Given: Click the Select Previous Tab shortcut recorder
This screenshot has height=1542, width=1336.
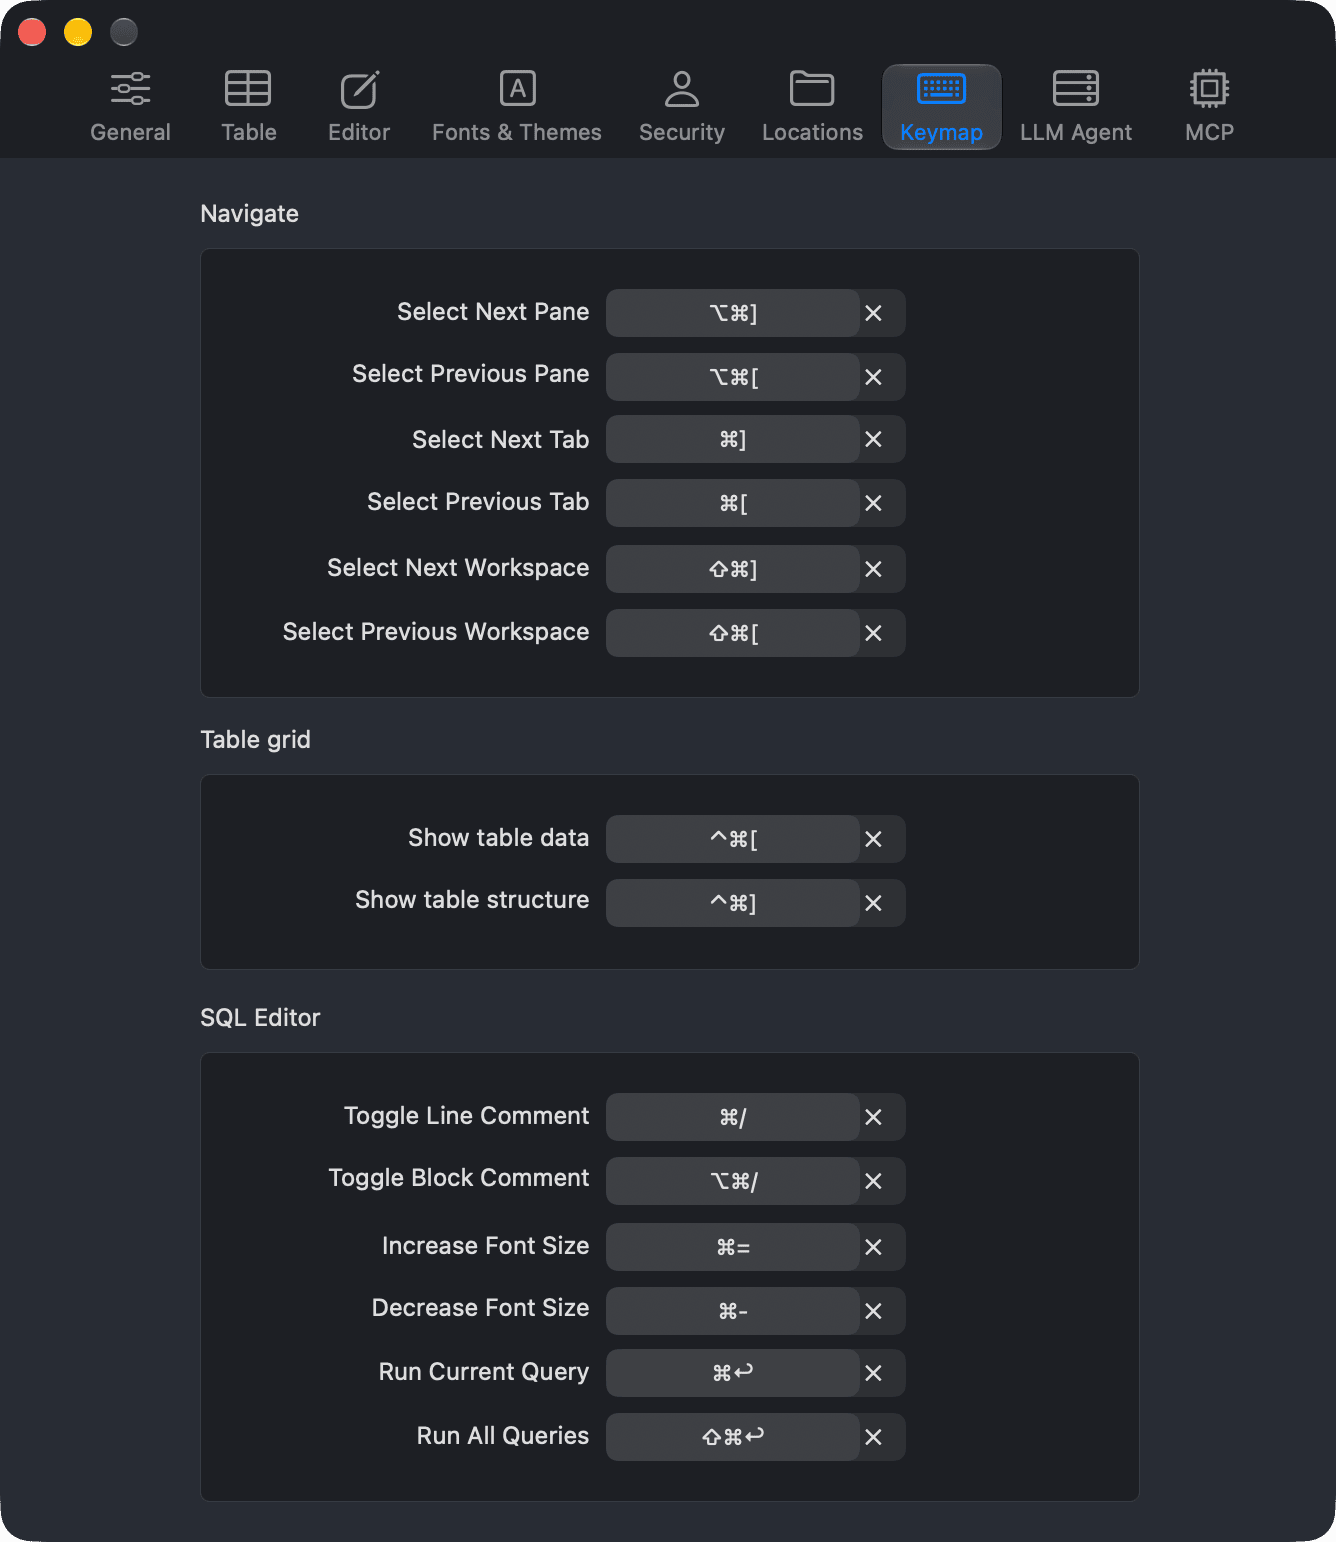Looking at the screenshot, I should click(x=733, y=503).
